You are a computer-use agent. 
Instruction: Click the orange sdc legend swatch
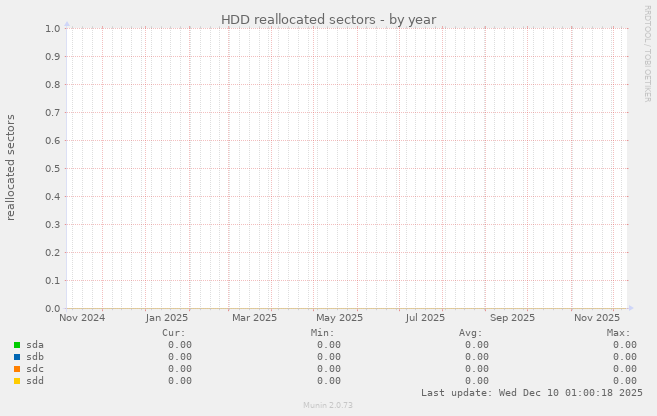click(x=17, y=369)
